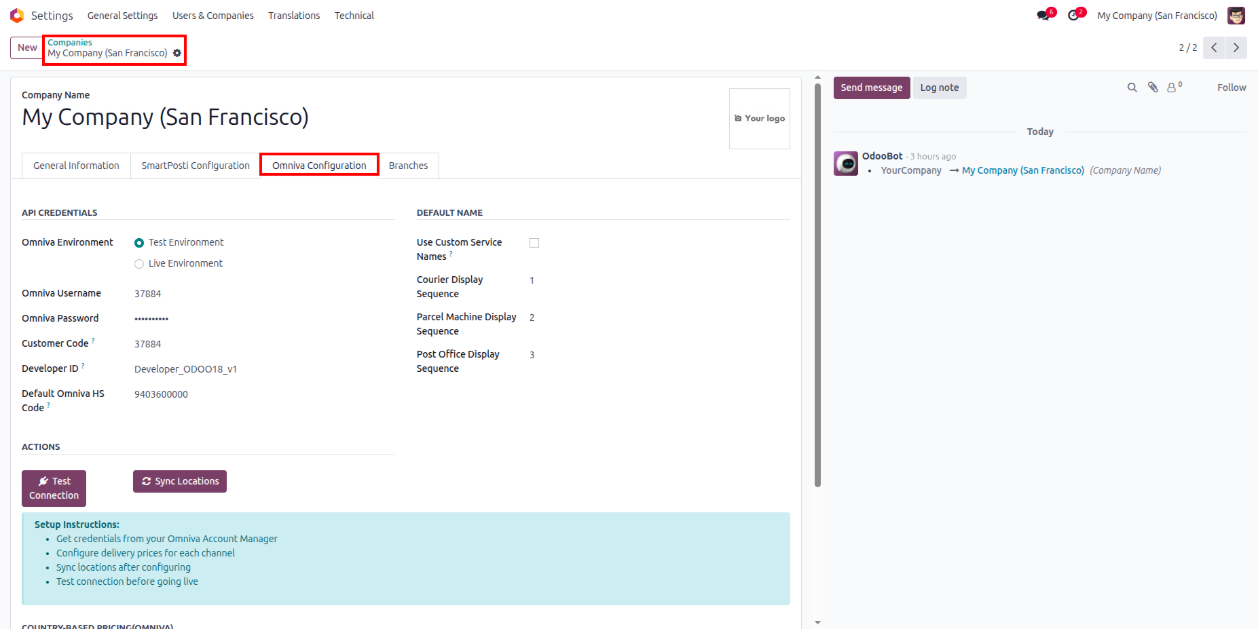The height and width of the screenshot is (629, 1258).
Task: Switch to the Branches tab
Action: [408, 166]
